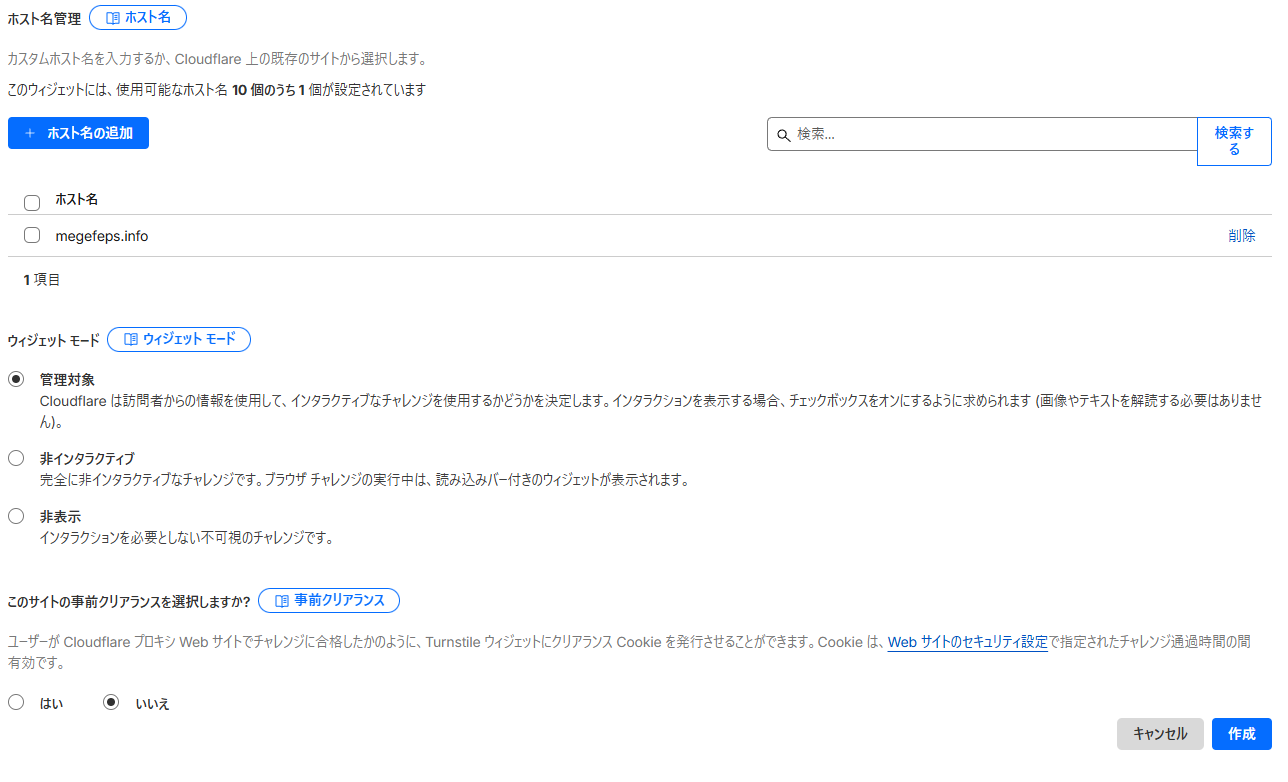The width and height of the screenshot is (1288, 782).
Task: Click the book icon in 事前クリアランス badge
Action: [281, 601]
